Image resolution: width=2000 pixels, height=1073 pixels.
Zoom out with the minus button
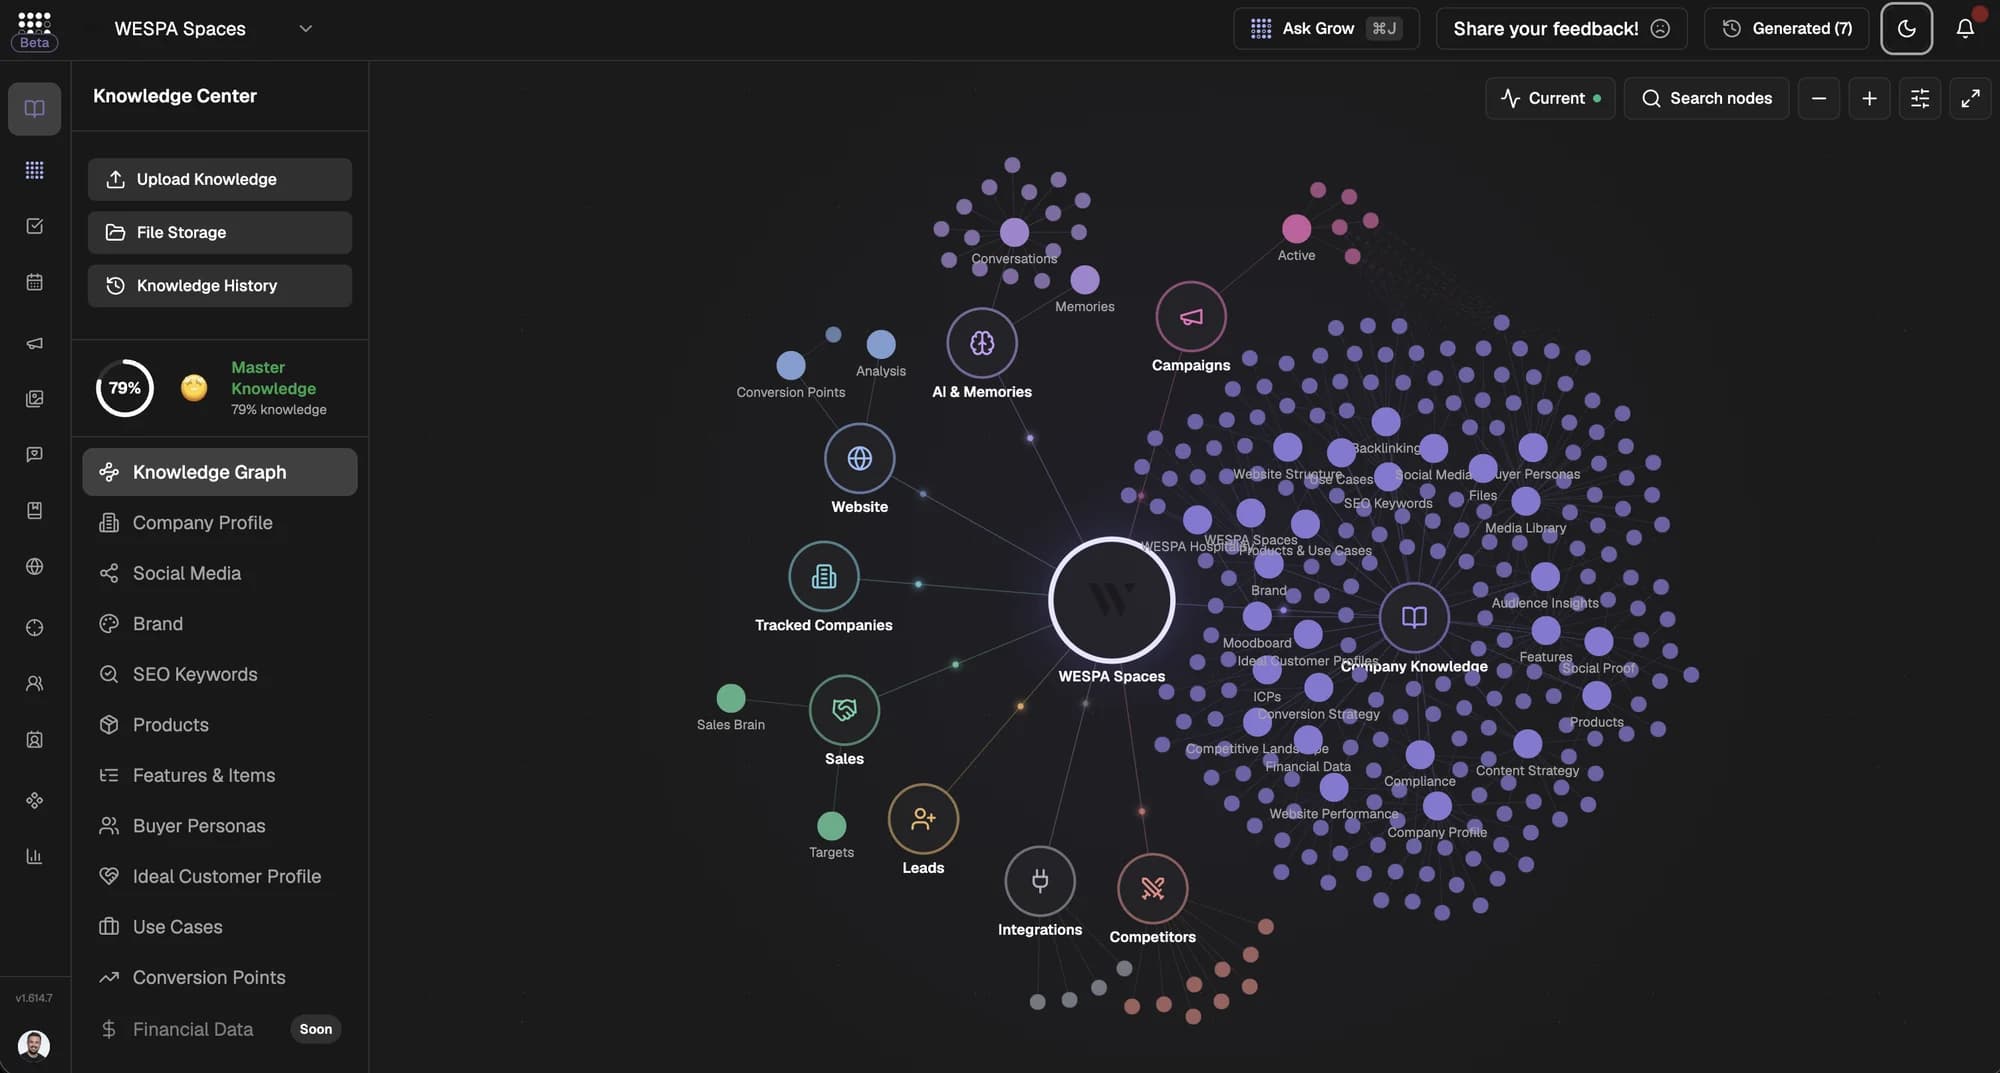coord(1819,98)
